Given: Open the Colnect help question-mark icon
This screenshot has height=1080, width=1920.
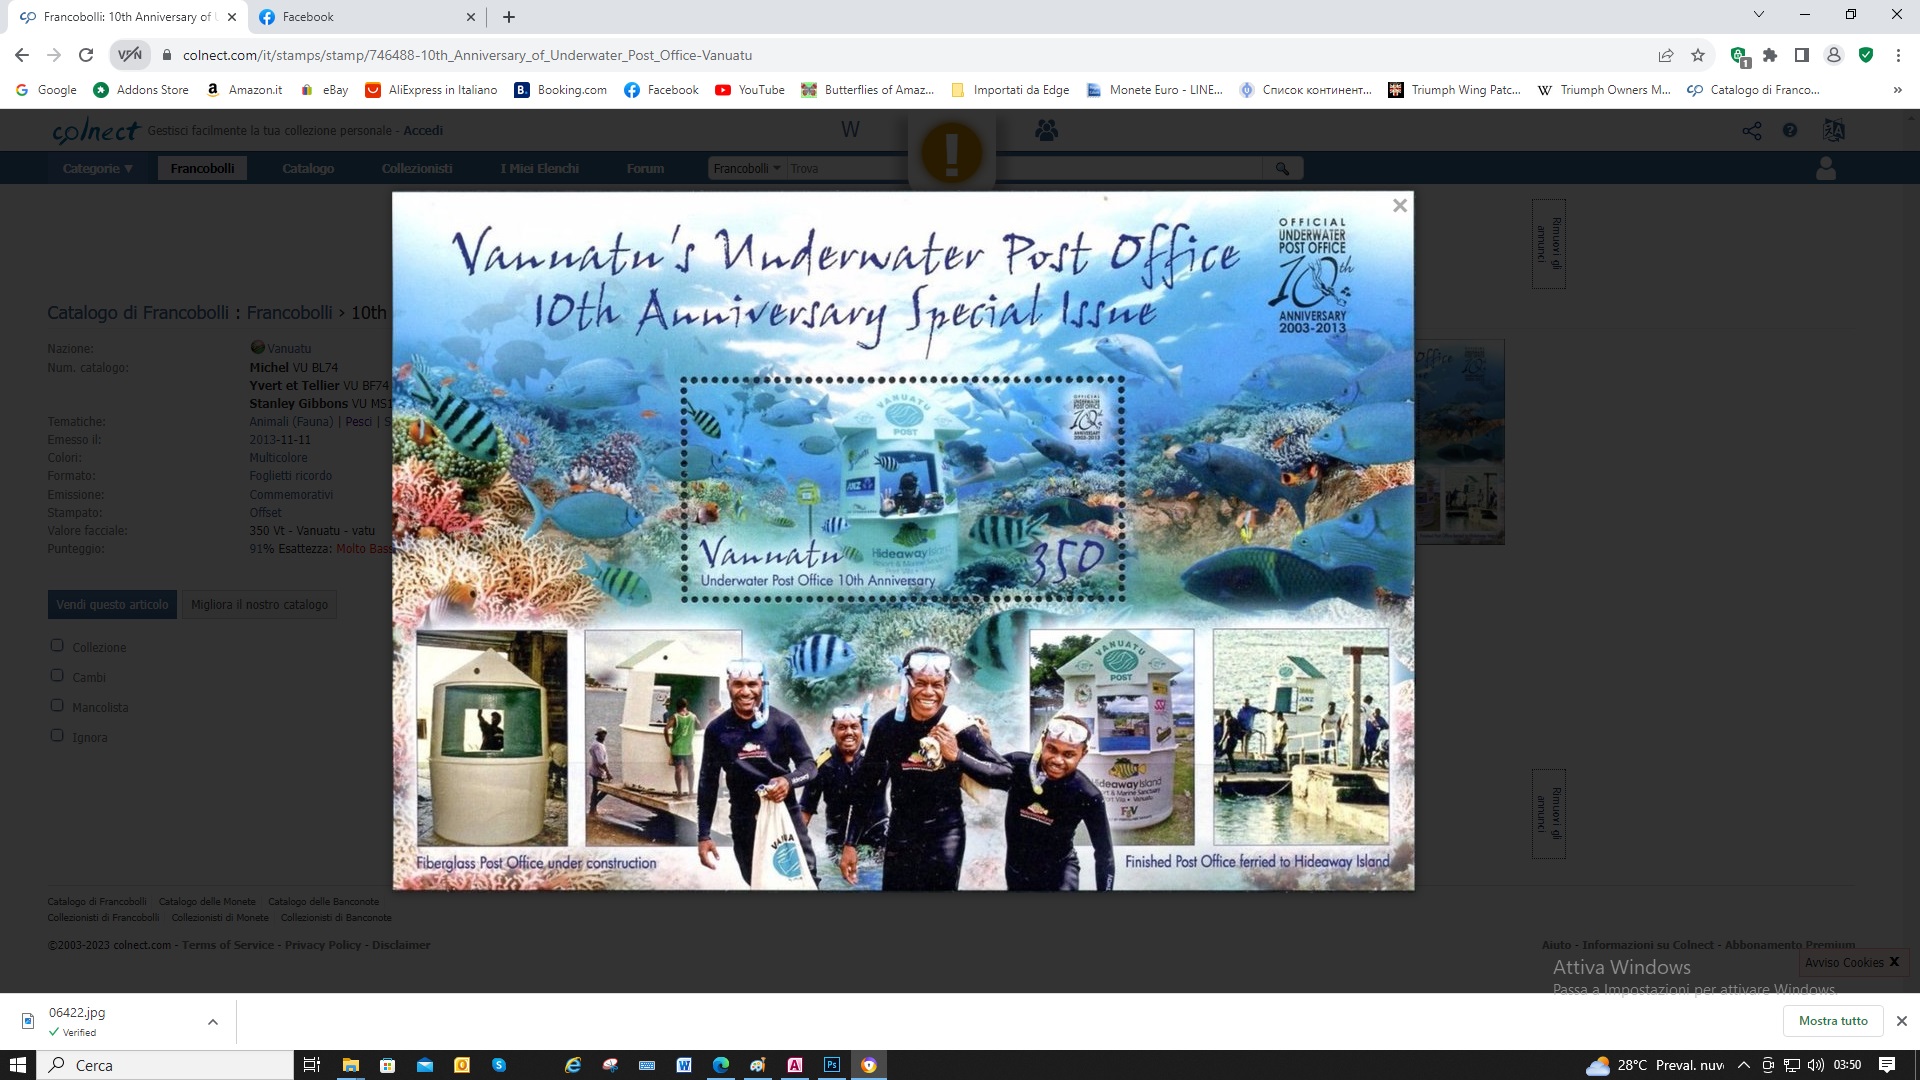Looking at the screenshot, I should (1790, 130).
